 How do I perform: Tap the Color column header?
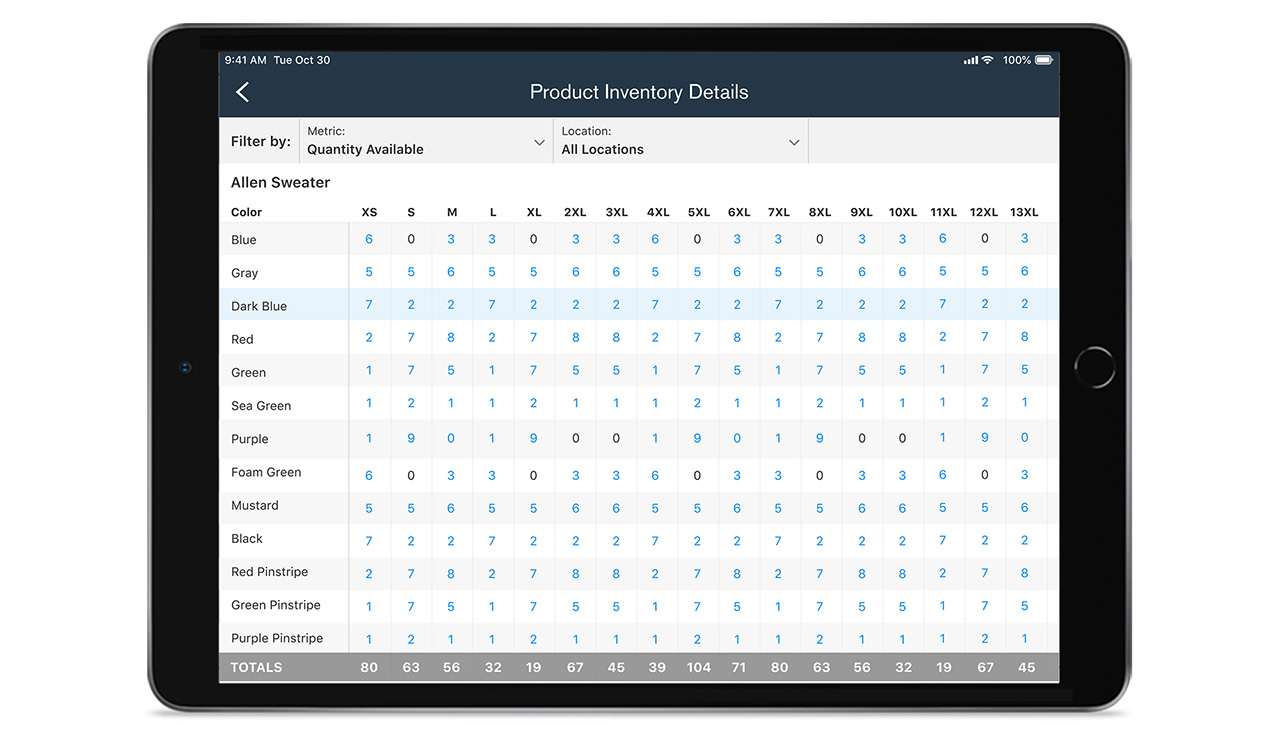pyautogui.click(x=246, y=212)
